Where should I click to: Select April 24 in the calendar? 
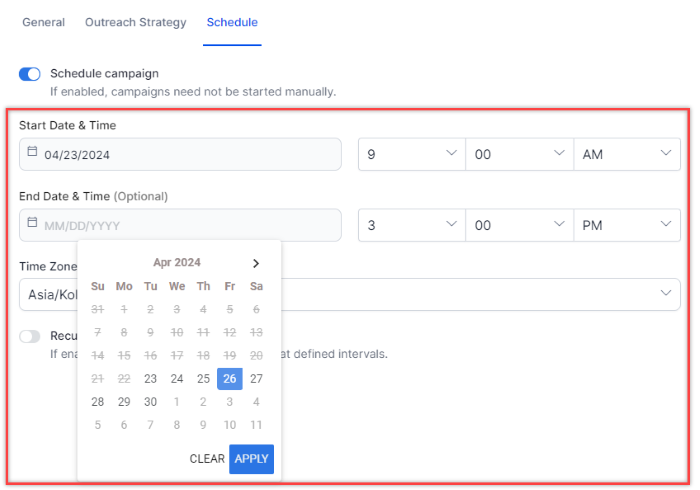(177, 378)
